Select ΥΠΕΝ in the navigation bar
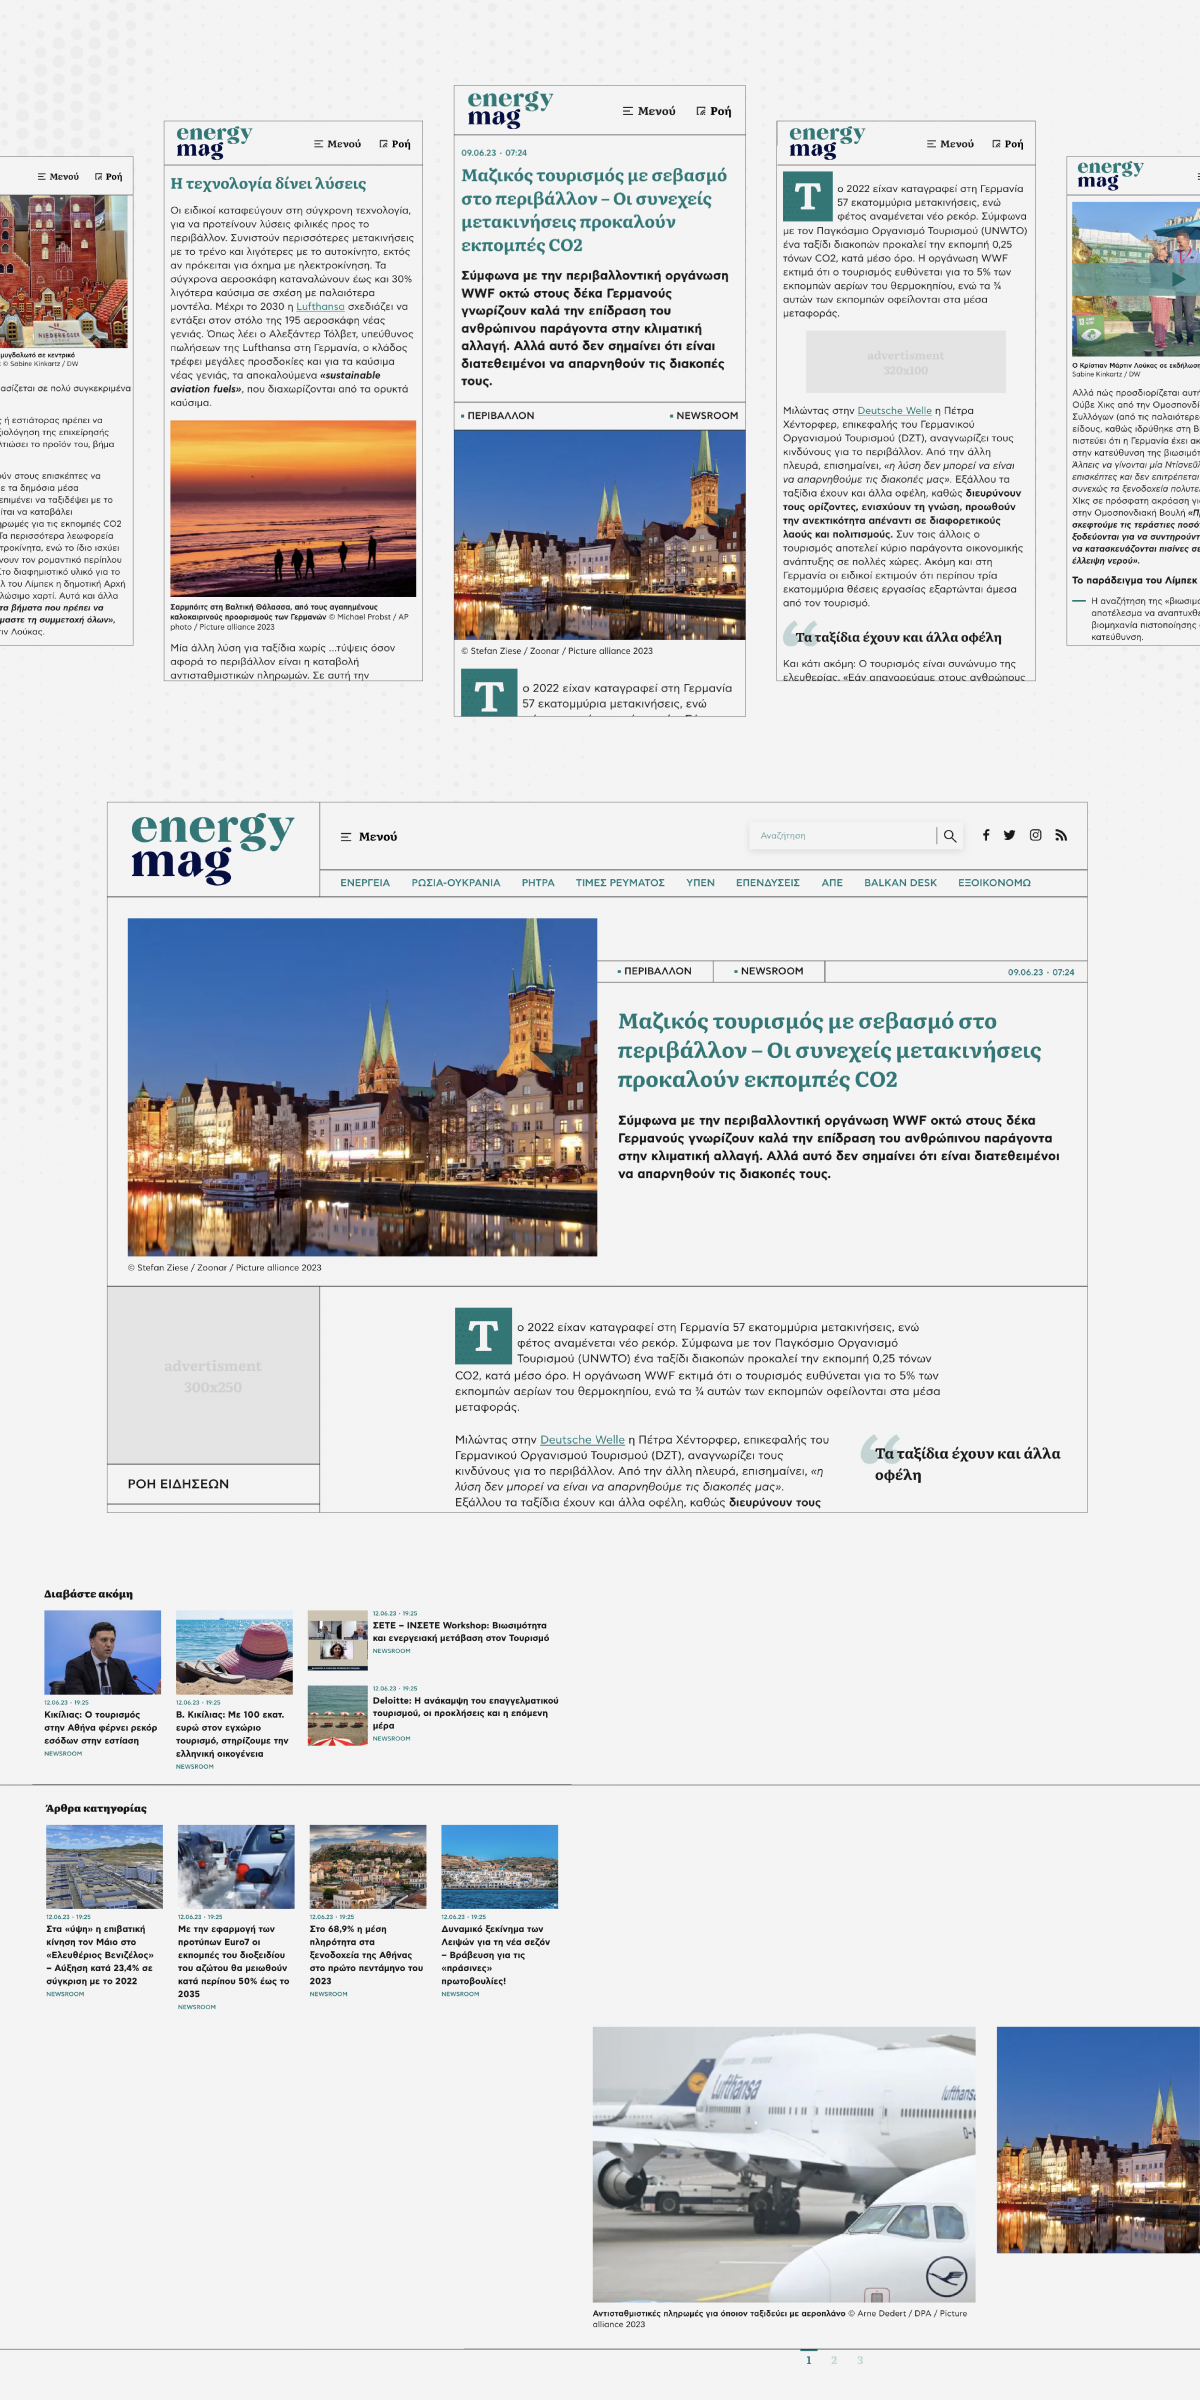 pyautogui.click(x=700, y=883)
